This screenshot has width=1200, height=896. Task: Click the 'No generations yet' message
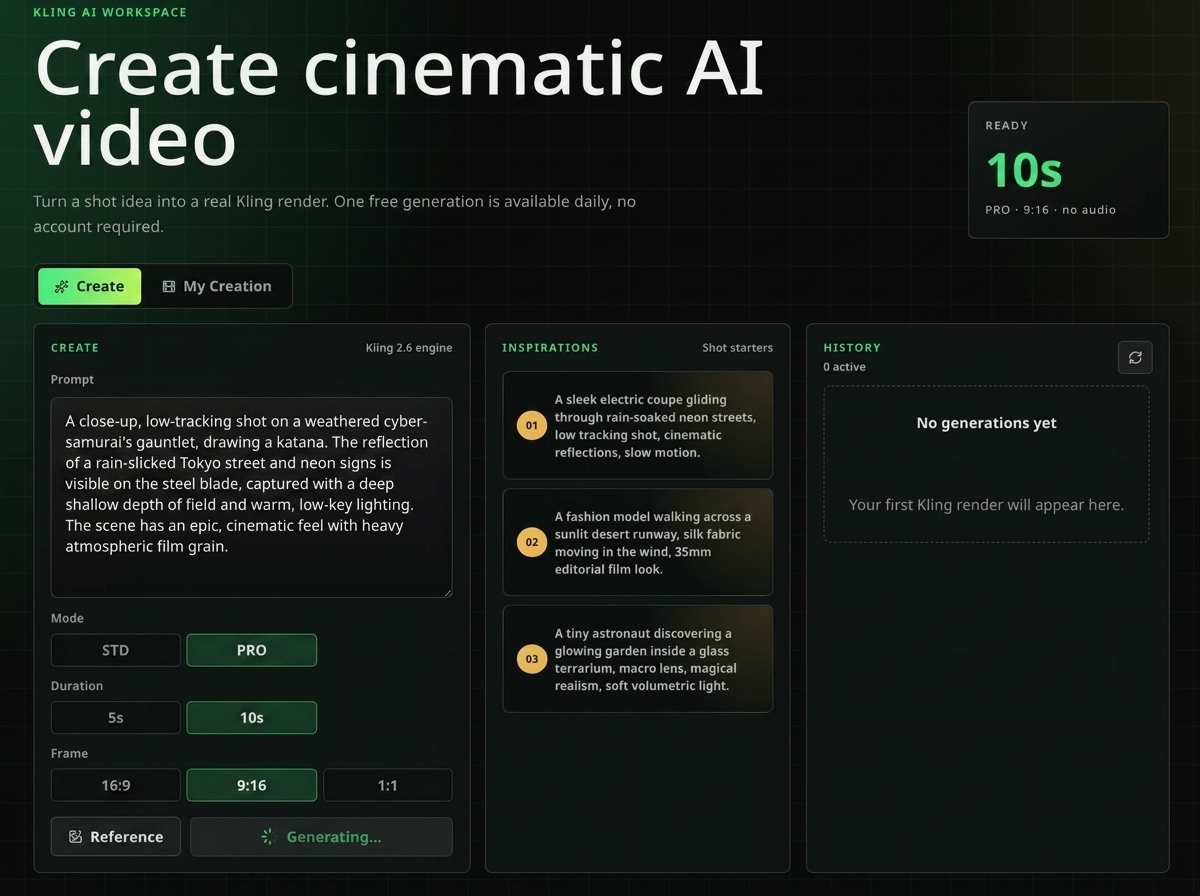[x=987, y=423]
